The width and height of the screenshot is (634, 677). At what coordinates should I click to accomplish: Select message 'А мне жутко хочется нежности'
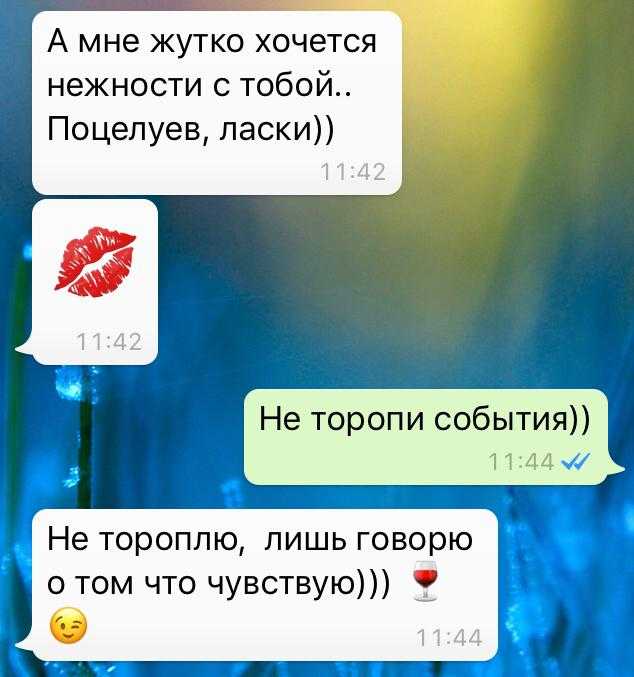[217, 103]
